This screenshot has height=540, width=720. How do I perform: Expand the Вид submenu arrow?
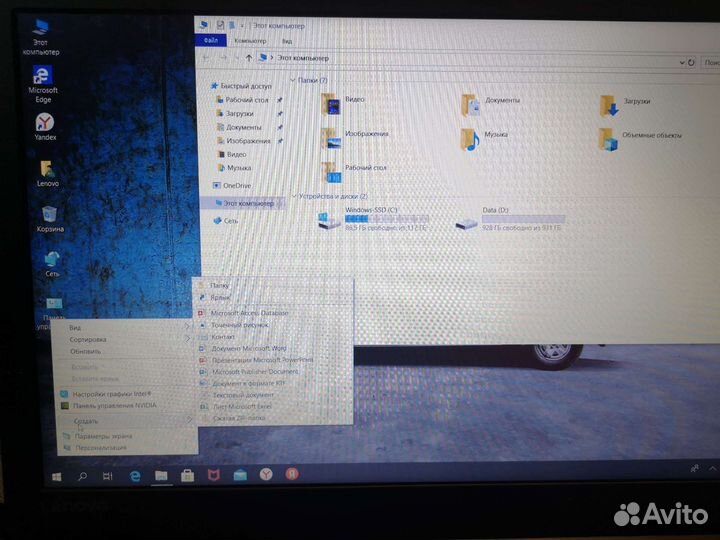click(x=186, y=326)
